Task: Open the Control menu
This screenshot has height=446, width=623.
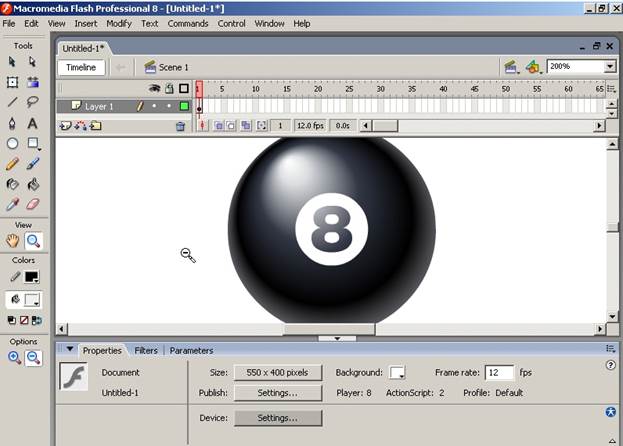Action: pyautogui.click(x=231, y=24)
